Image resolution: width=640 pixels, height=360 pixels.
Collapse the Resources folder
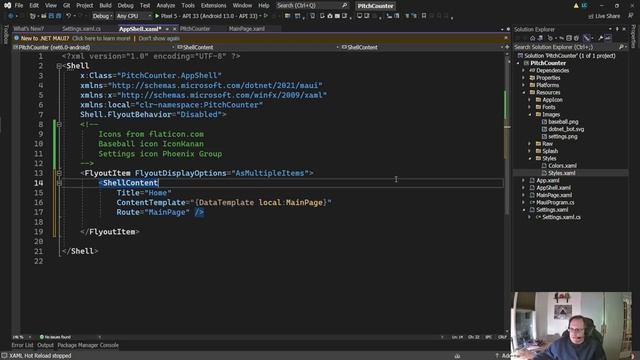(x=524, y=93)
